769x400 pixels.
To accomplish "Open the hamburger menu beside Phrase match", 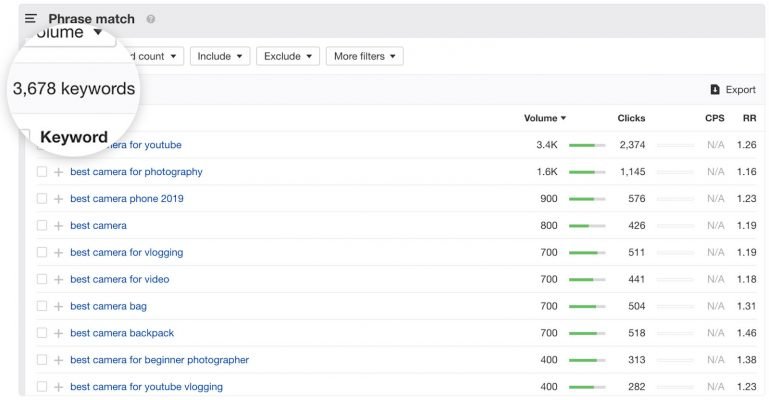I will pyautogui.click(x=31, y=19).
